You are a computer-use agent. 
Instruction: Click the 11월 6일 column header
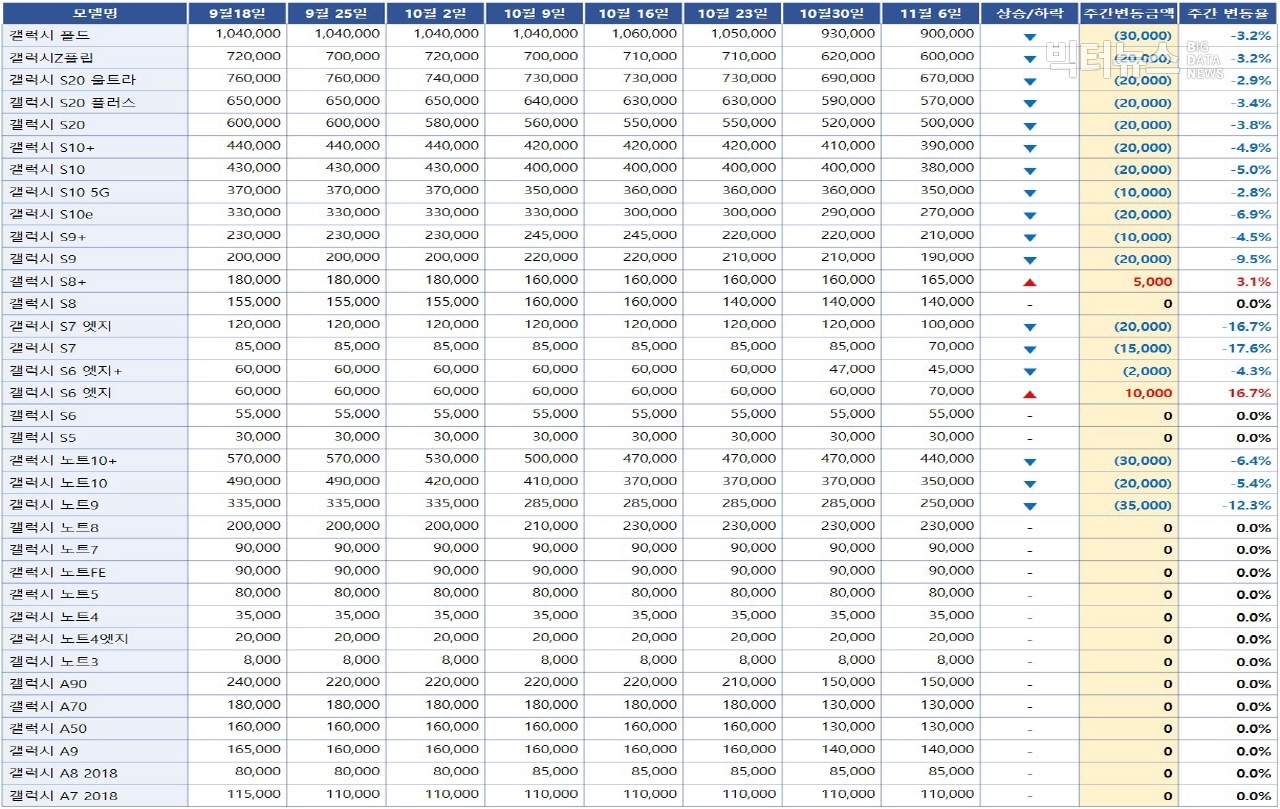click(930, 13)
